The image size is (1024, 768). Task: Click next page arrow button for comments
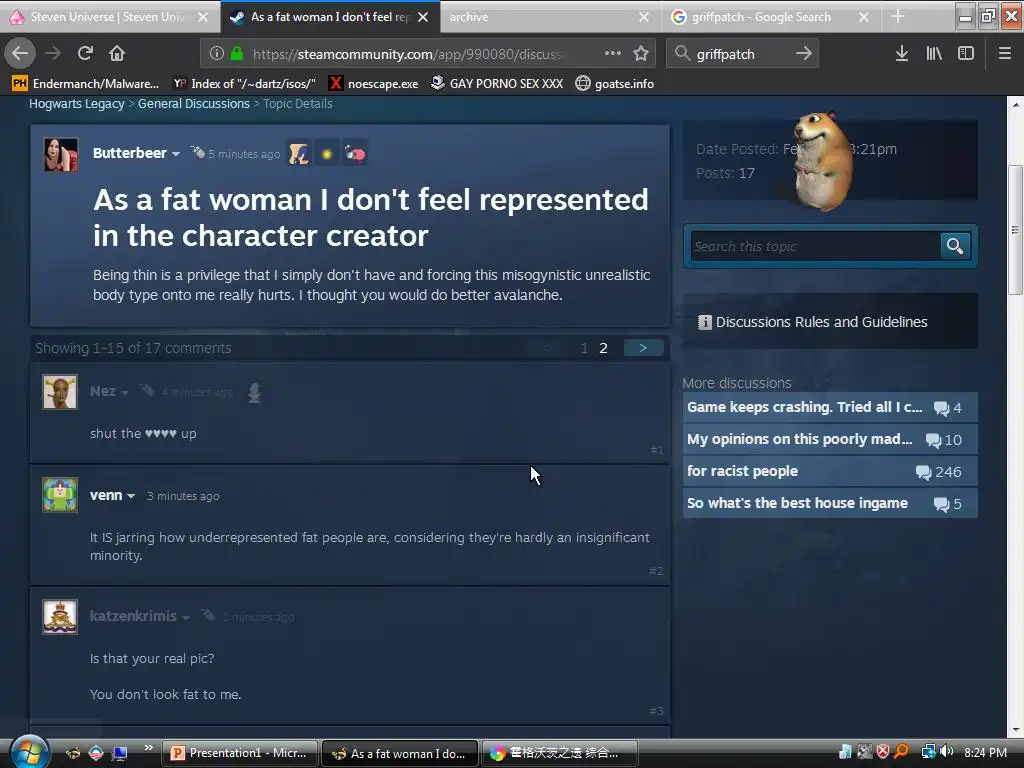click(643, 348)
